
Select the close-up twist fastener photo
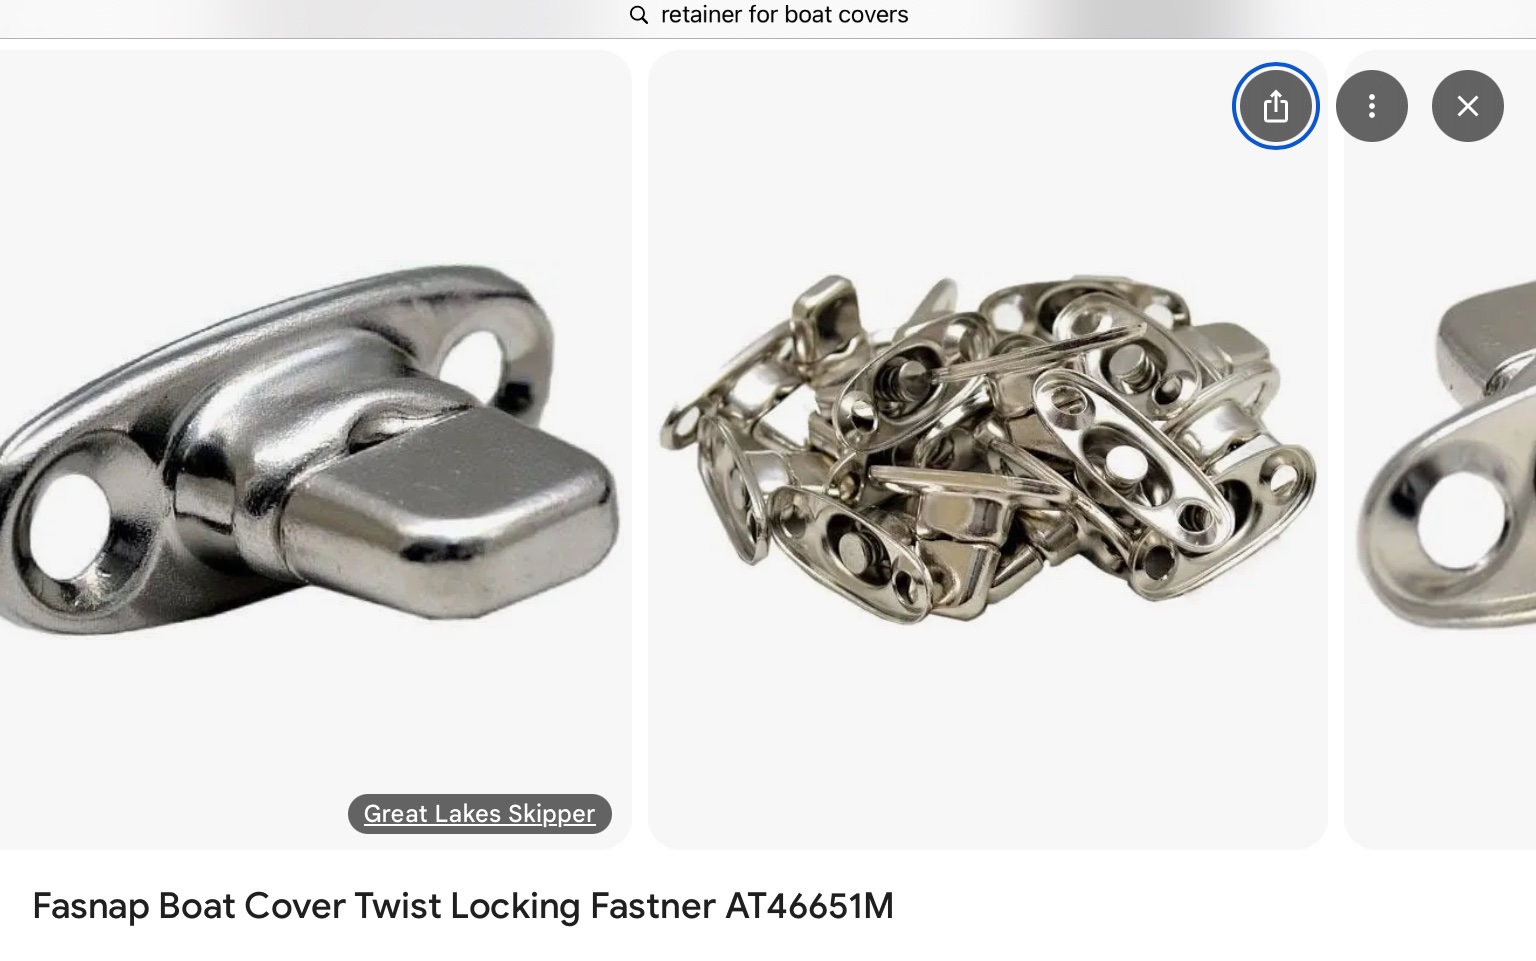(315, 450)
